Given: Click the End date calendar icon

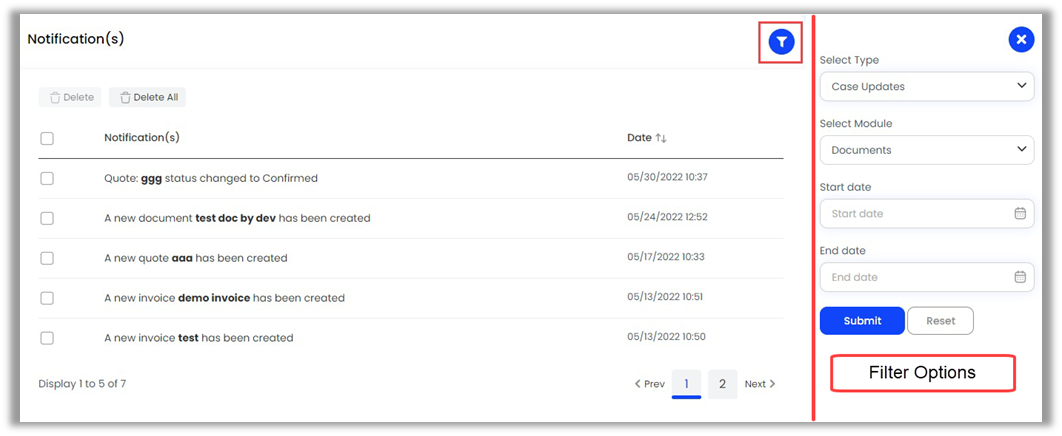Looking at the screenshot, I should click(x=1020, y=277).
